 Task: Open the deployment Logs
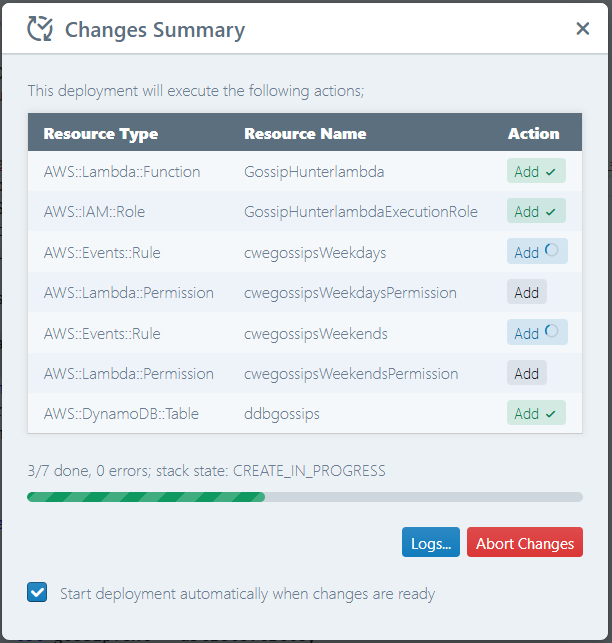coord(431,542)
